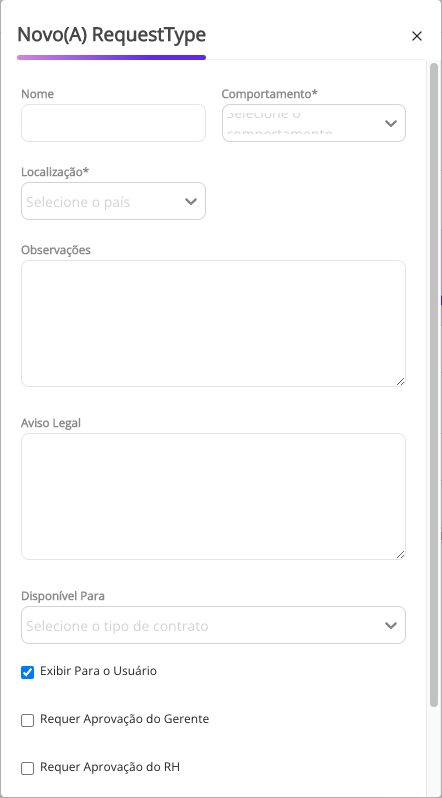
Task: Enable Requer Aprovação do Gerente
Action: point(27,720)
